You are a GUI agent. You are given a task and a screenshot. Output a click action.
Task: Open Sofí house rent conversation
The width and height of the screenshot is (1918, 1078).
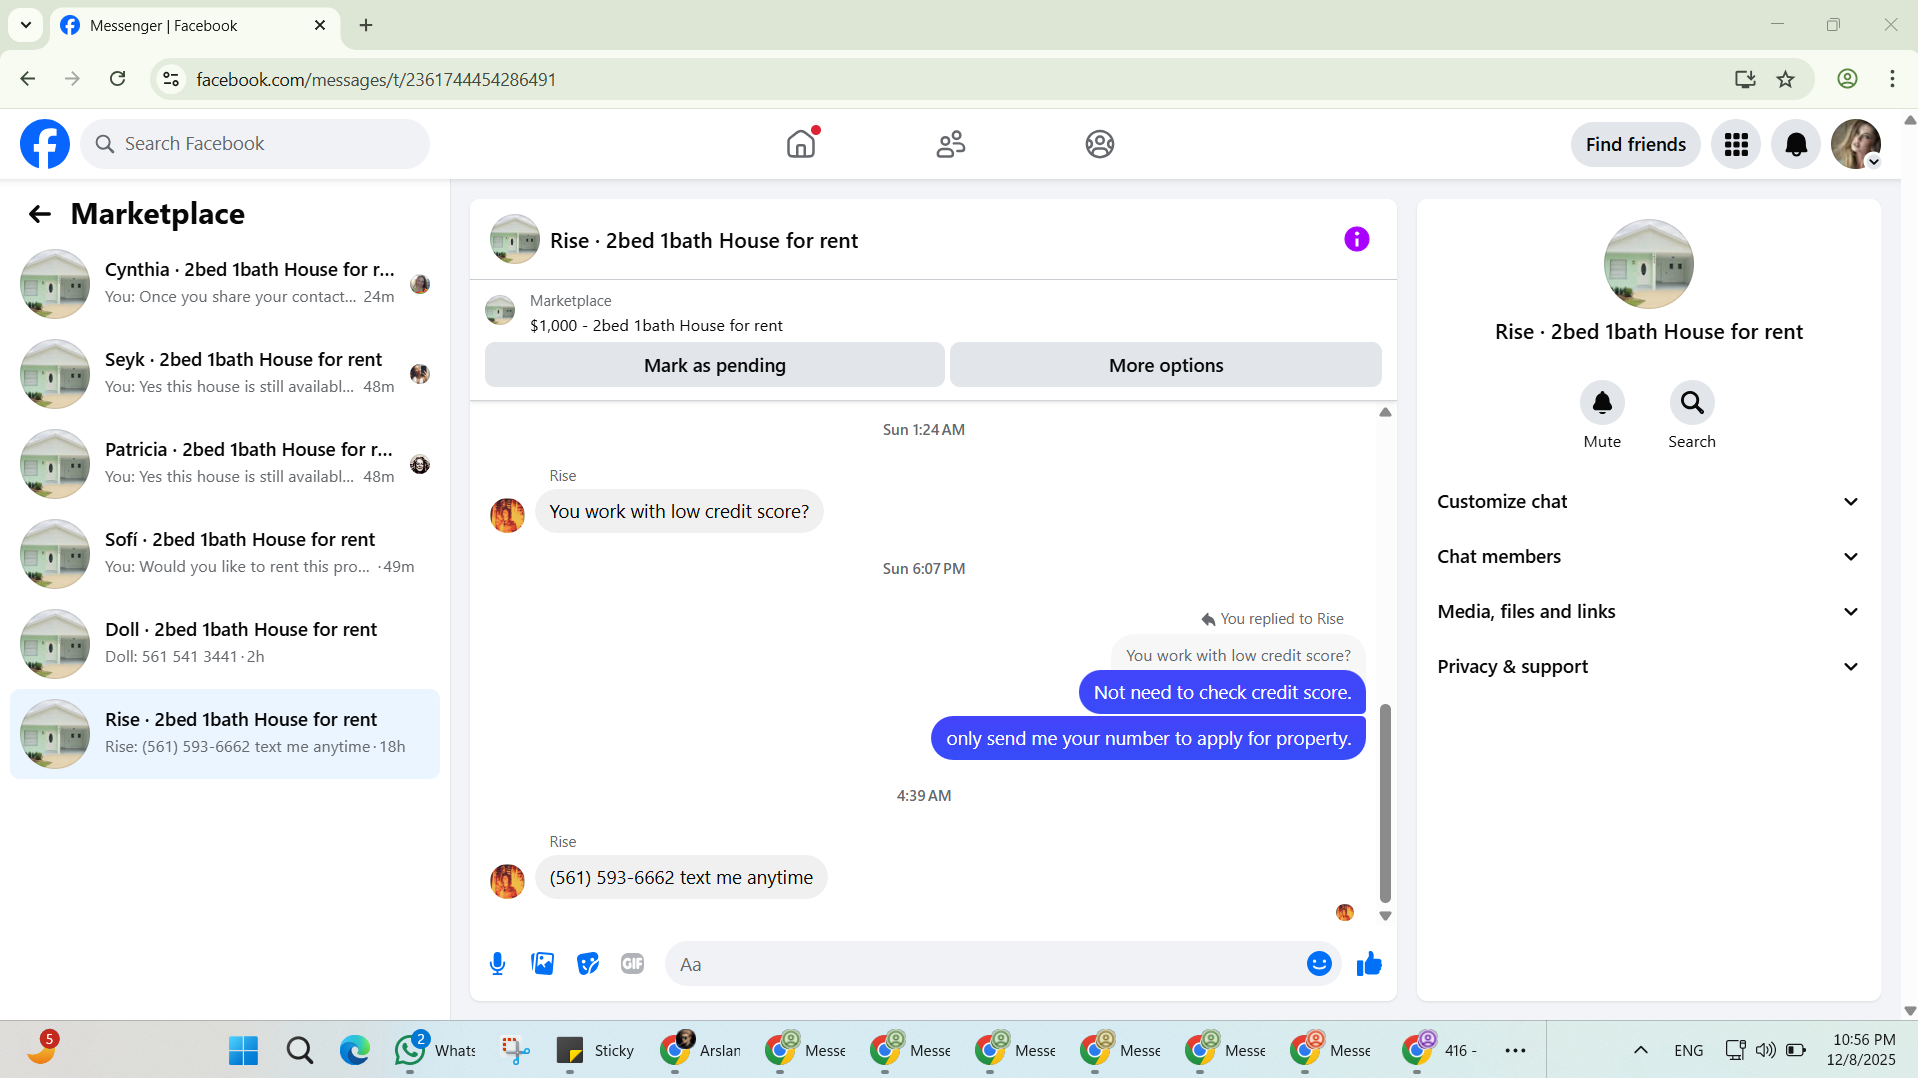click(x=225, y=554)
